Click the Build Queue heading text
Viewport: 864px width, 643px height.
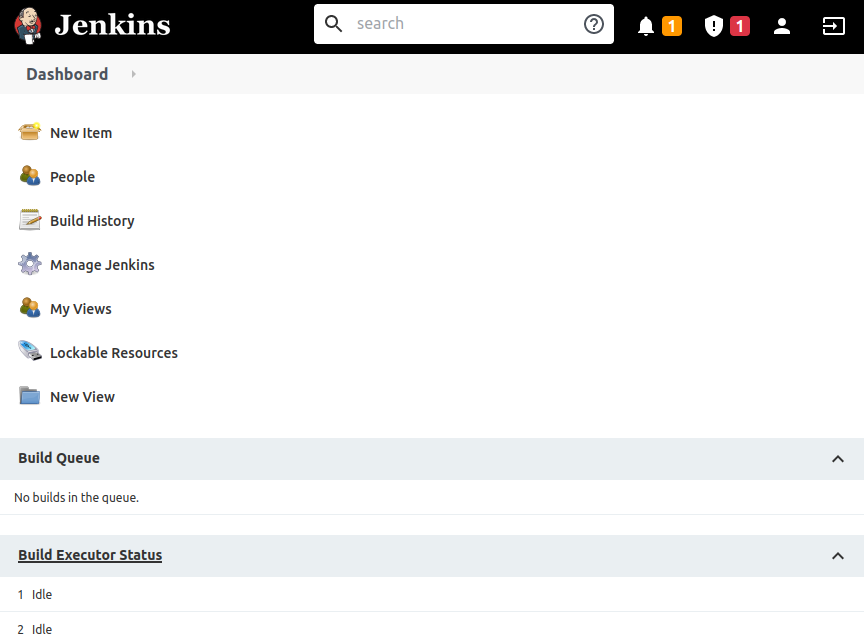coord(59,458)
